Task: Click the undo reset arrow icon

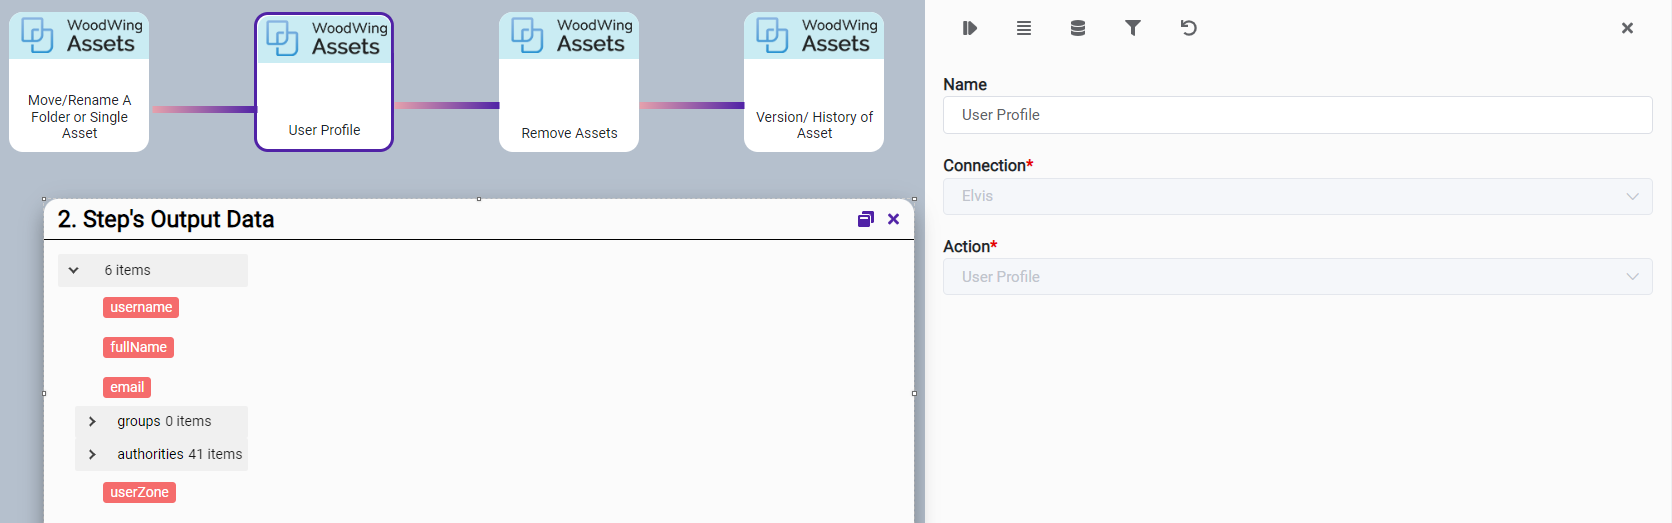Action: coord(1188,28)
